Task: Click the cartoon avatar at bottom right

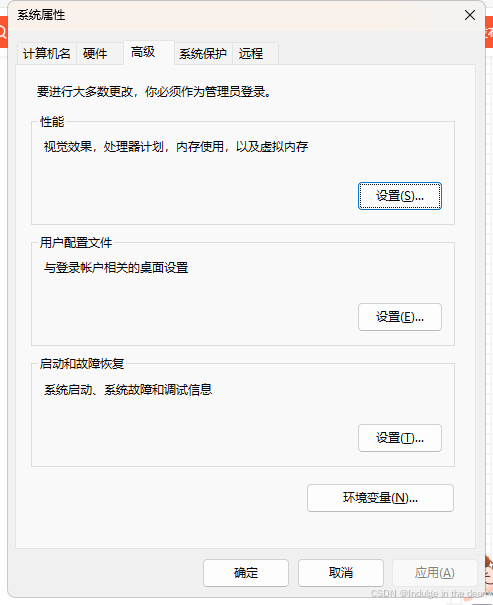Action: [x=488, y=574]
